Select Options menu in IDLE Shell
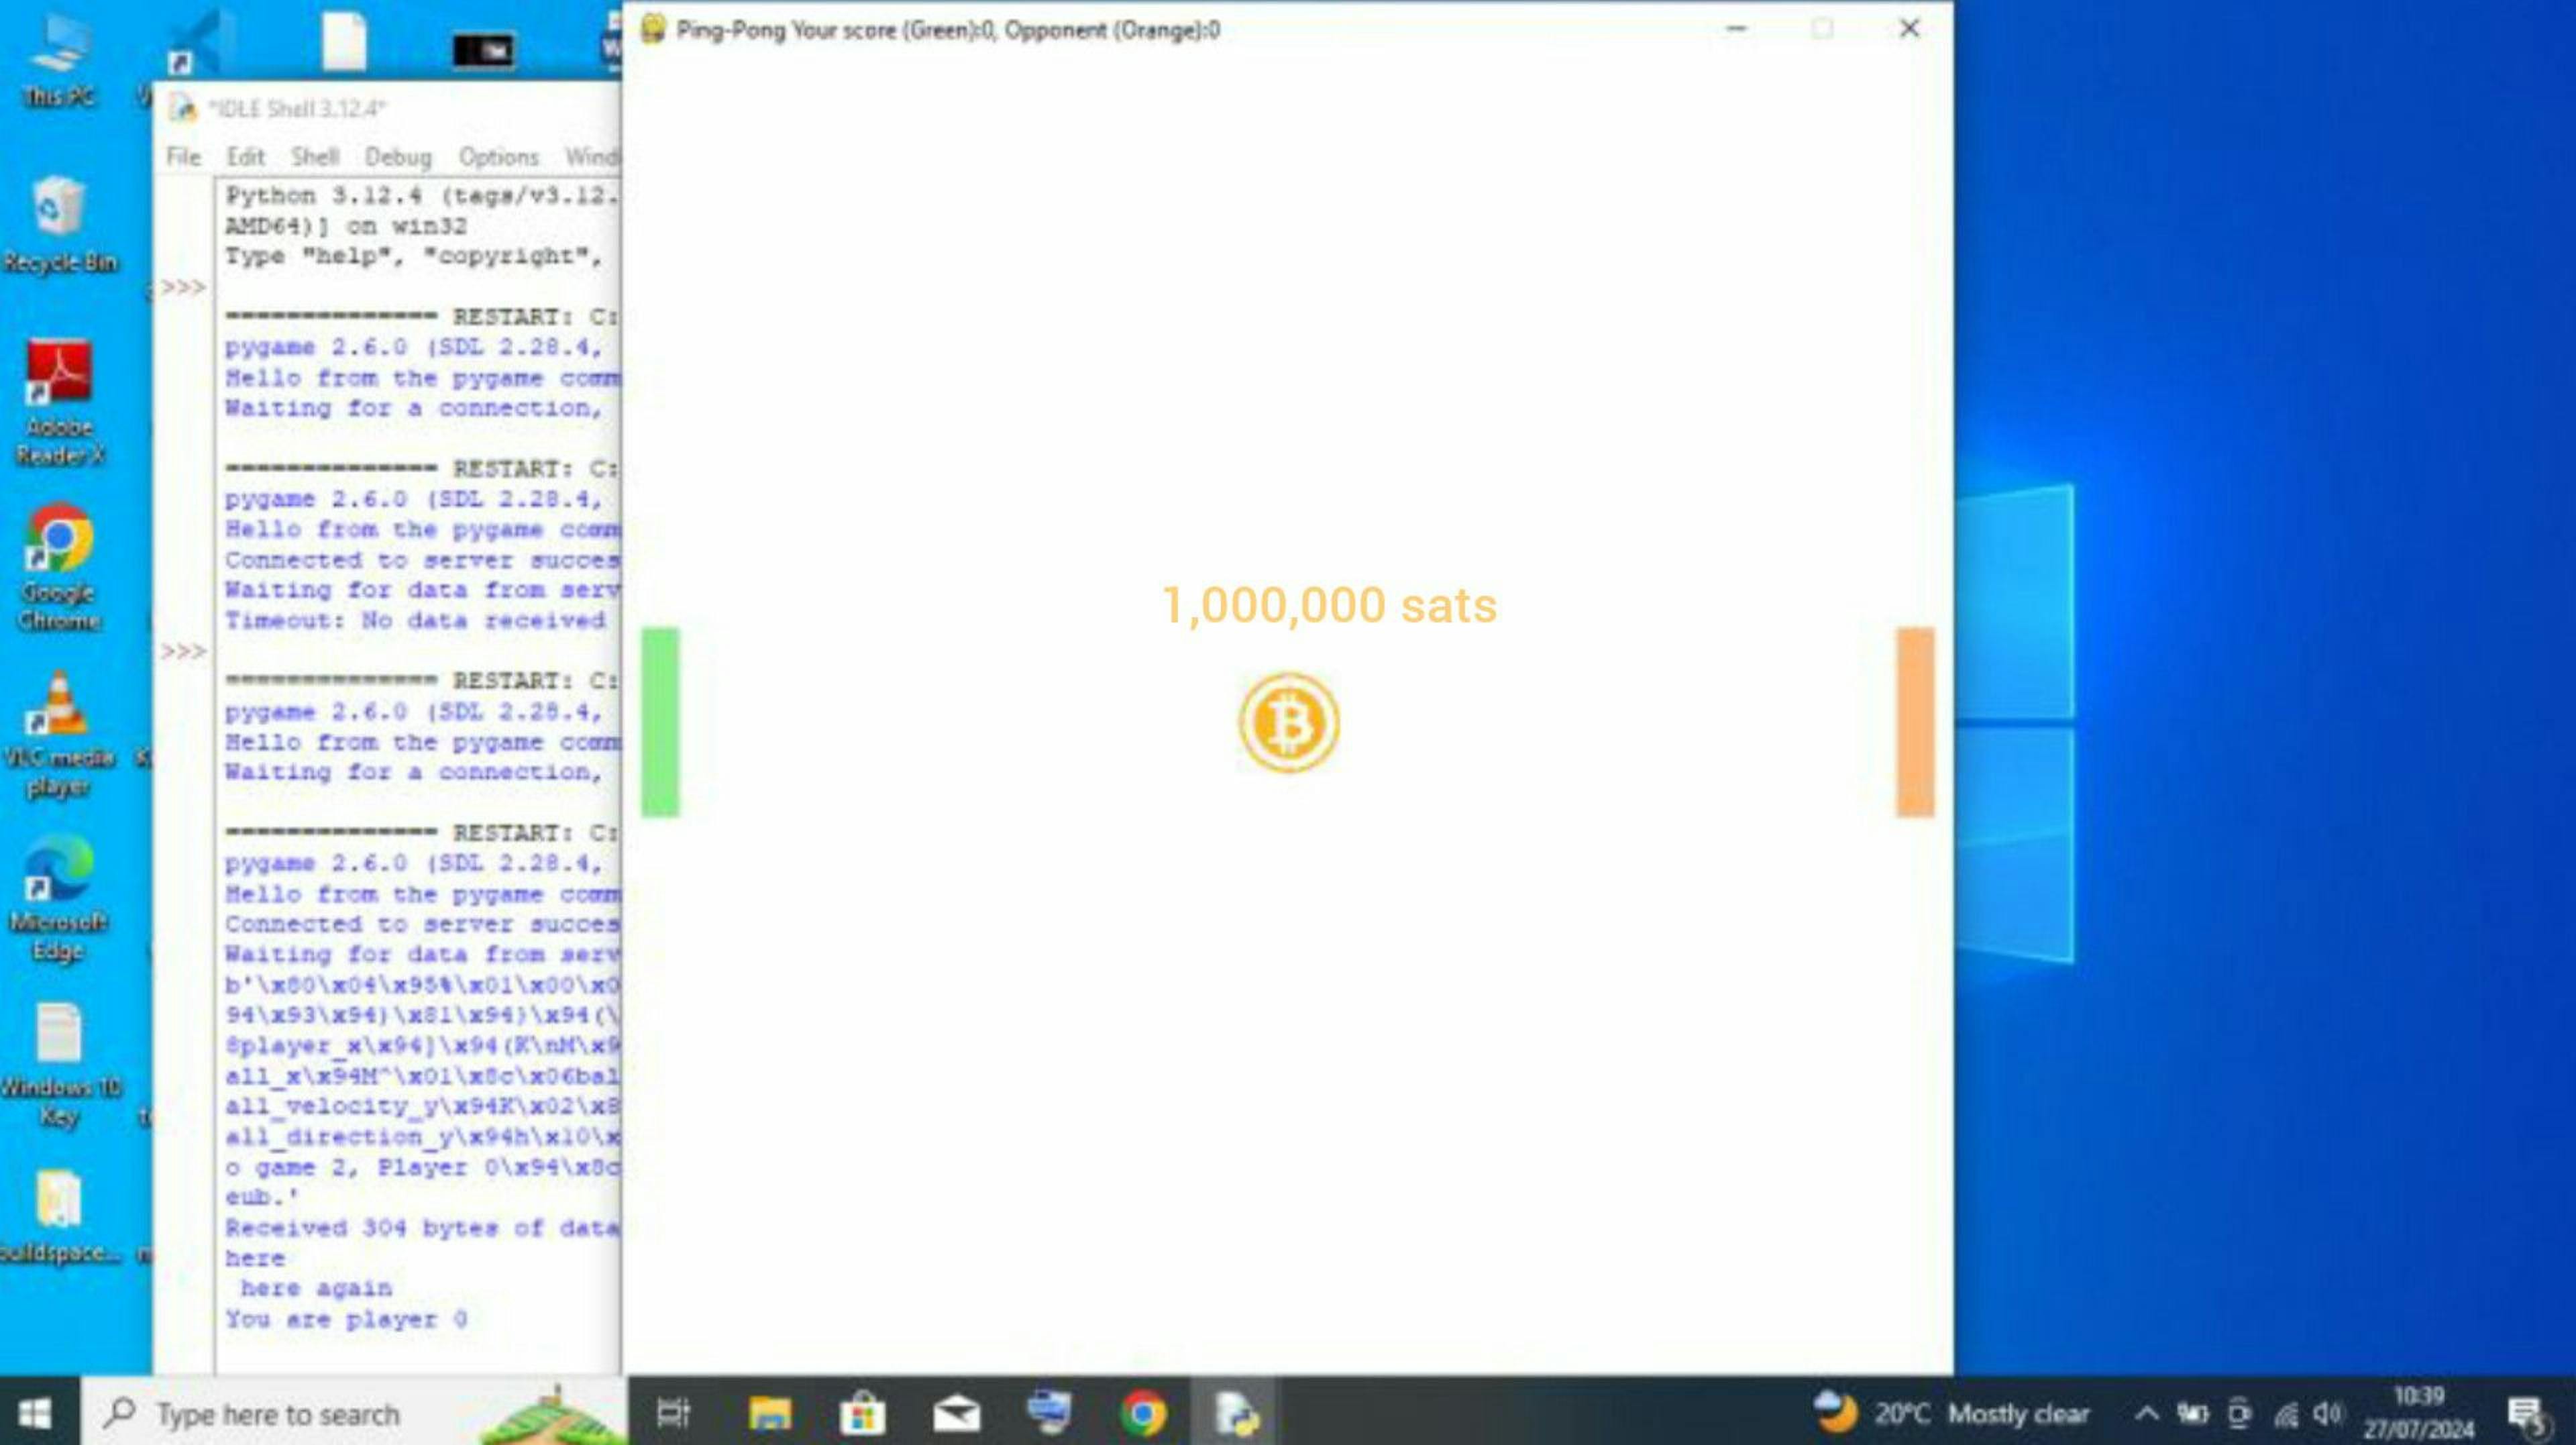2576x1445 pixels. [x=497, y=158]
